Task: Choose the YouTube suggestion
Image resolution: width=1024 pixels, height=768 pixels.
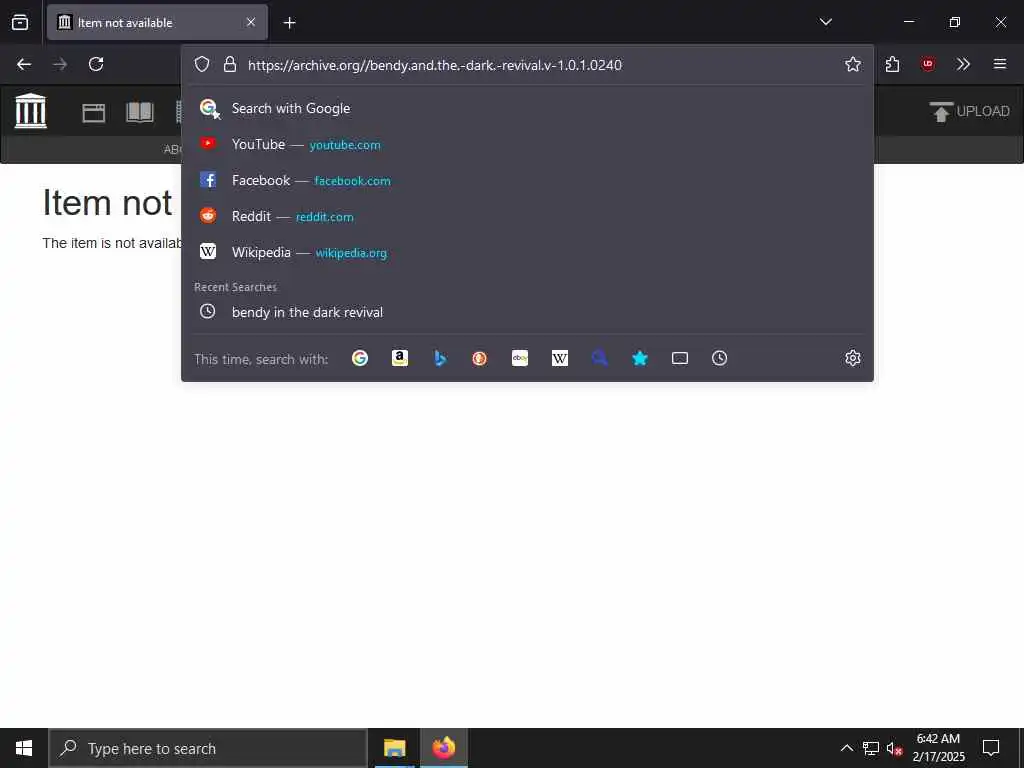Action: click(x=527, y=144)
